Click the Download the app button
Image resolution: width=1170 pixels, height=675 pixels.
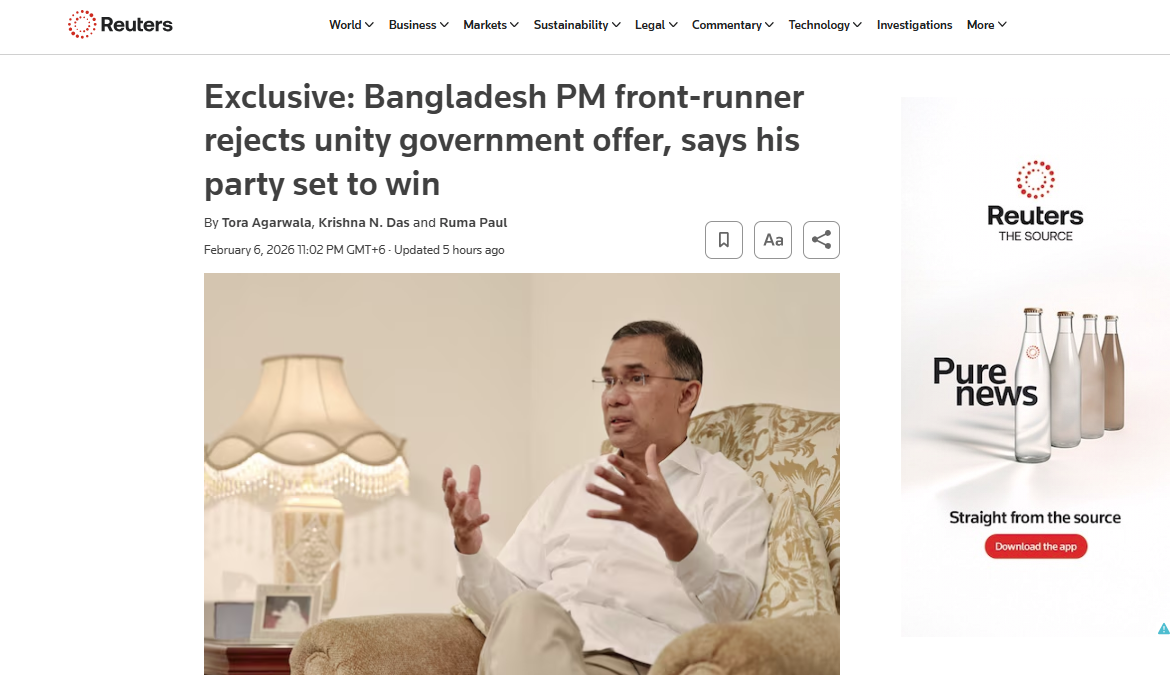1036,547
